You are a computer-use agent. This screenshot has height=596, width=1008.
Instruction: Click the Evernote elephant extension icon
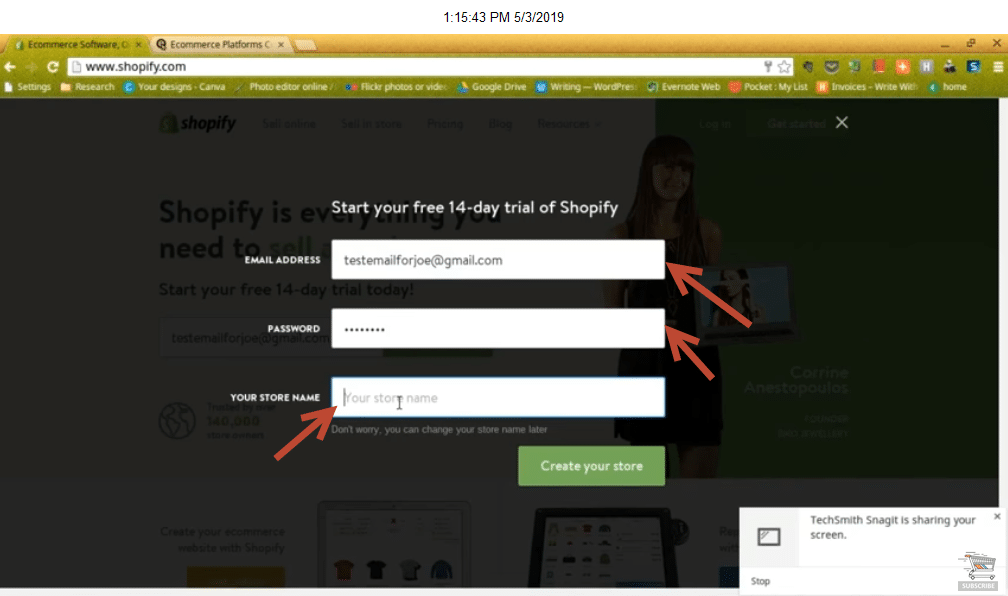coord(854,66)
